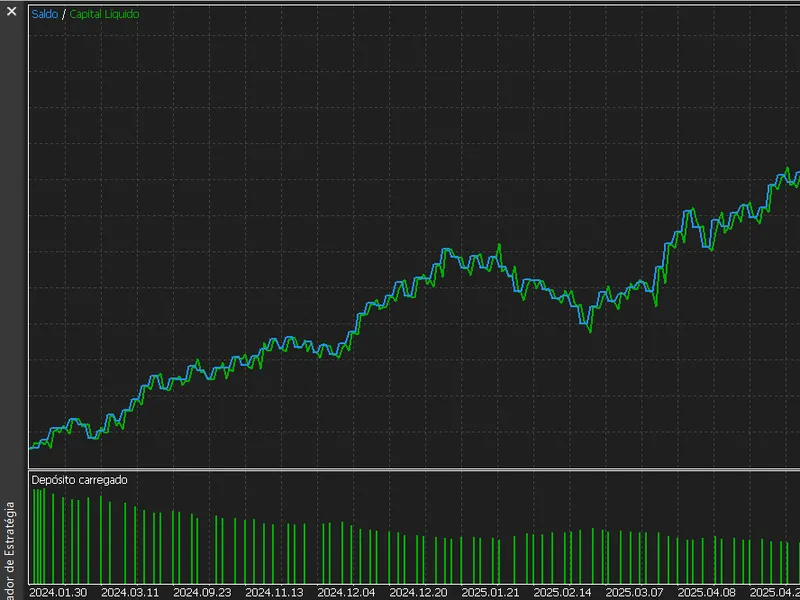Image resolution: width=800 pixels, height=600 pixels.
Task: Close the Strategy Tester panel with the X
Action: click(11, 11)
